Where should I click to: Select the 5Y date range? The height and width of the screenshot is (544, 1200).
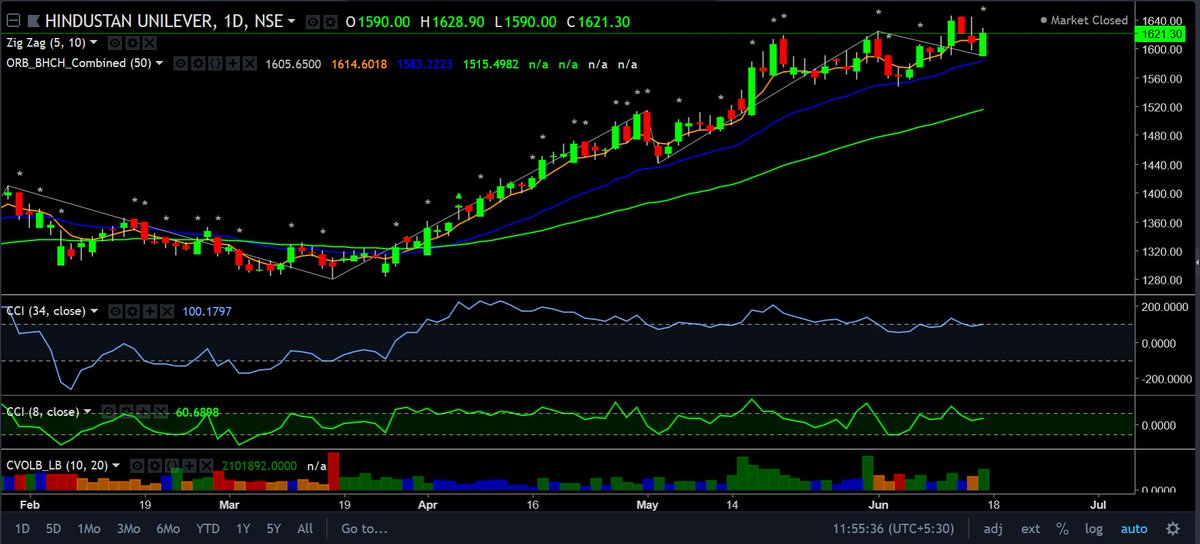point(274,529)
